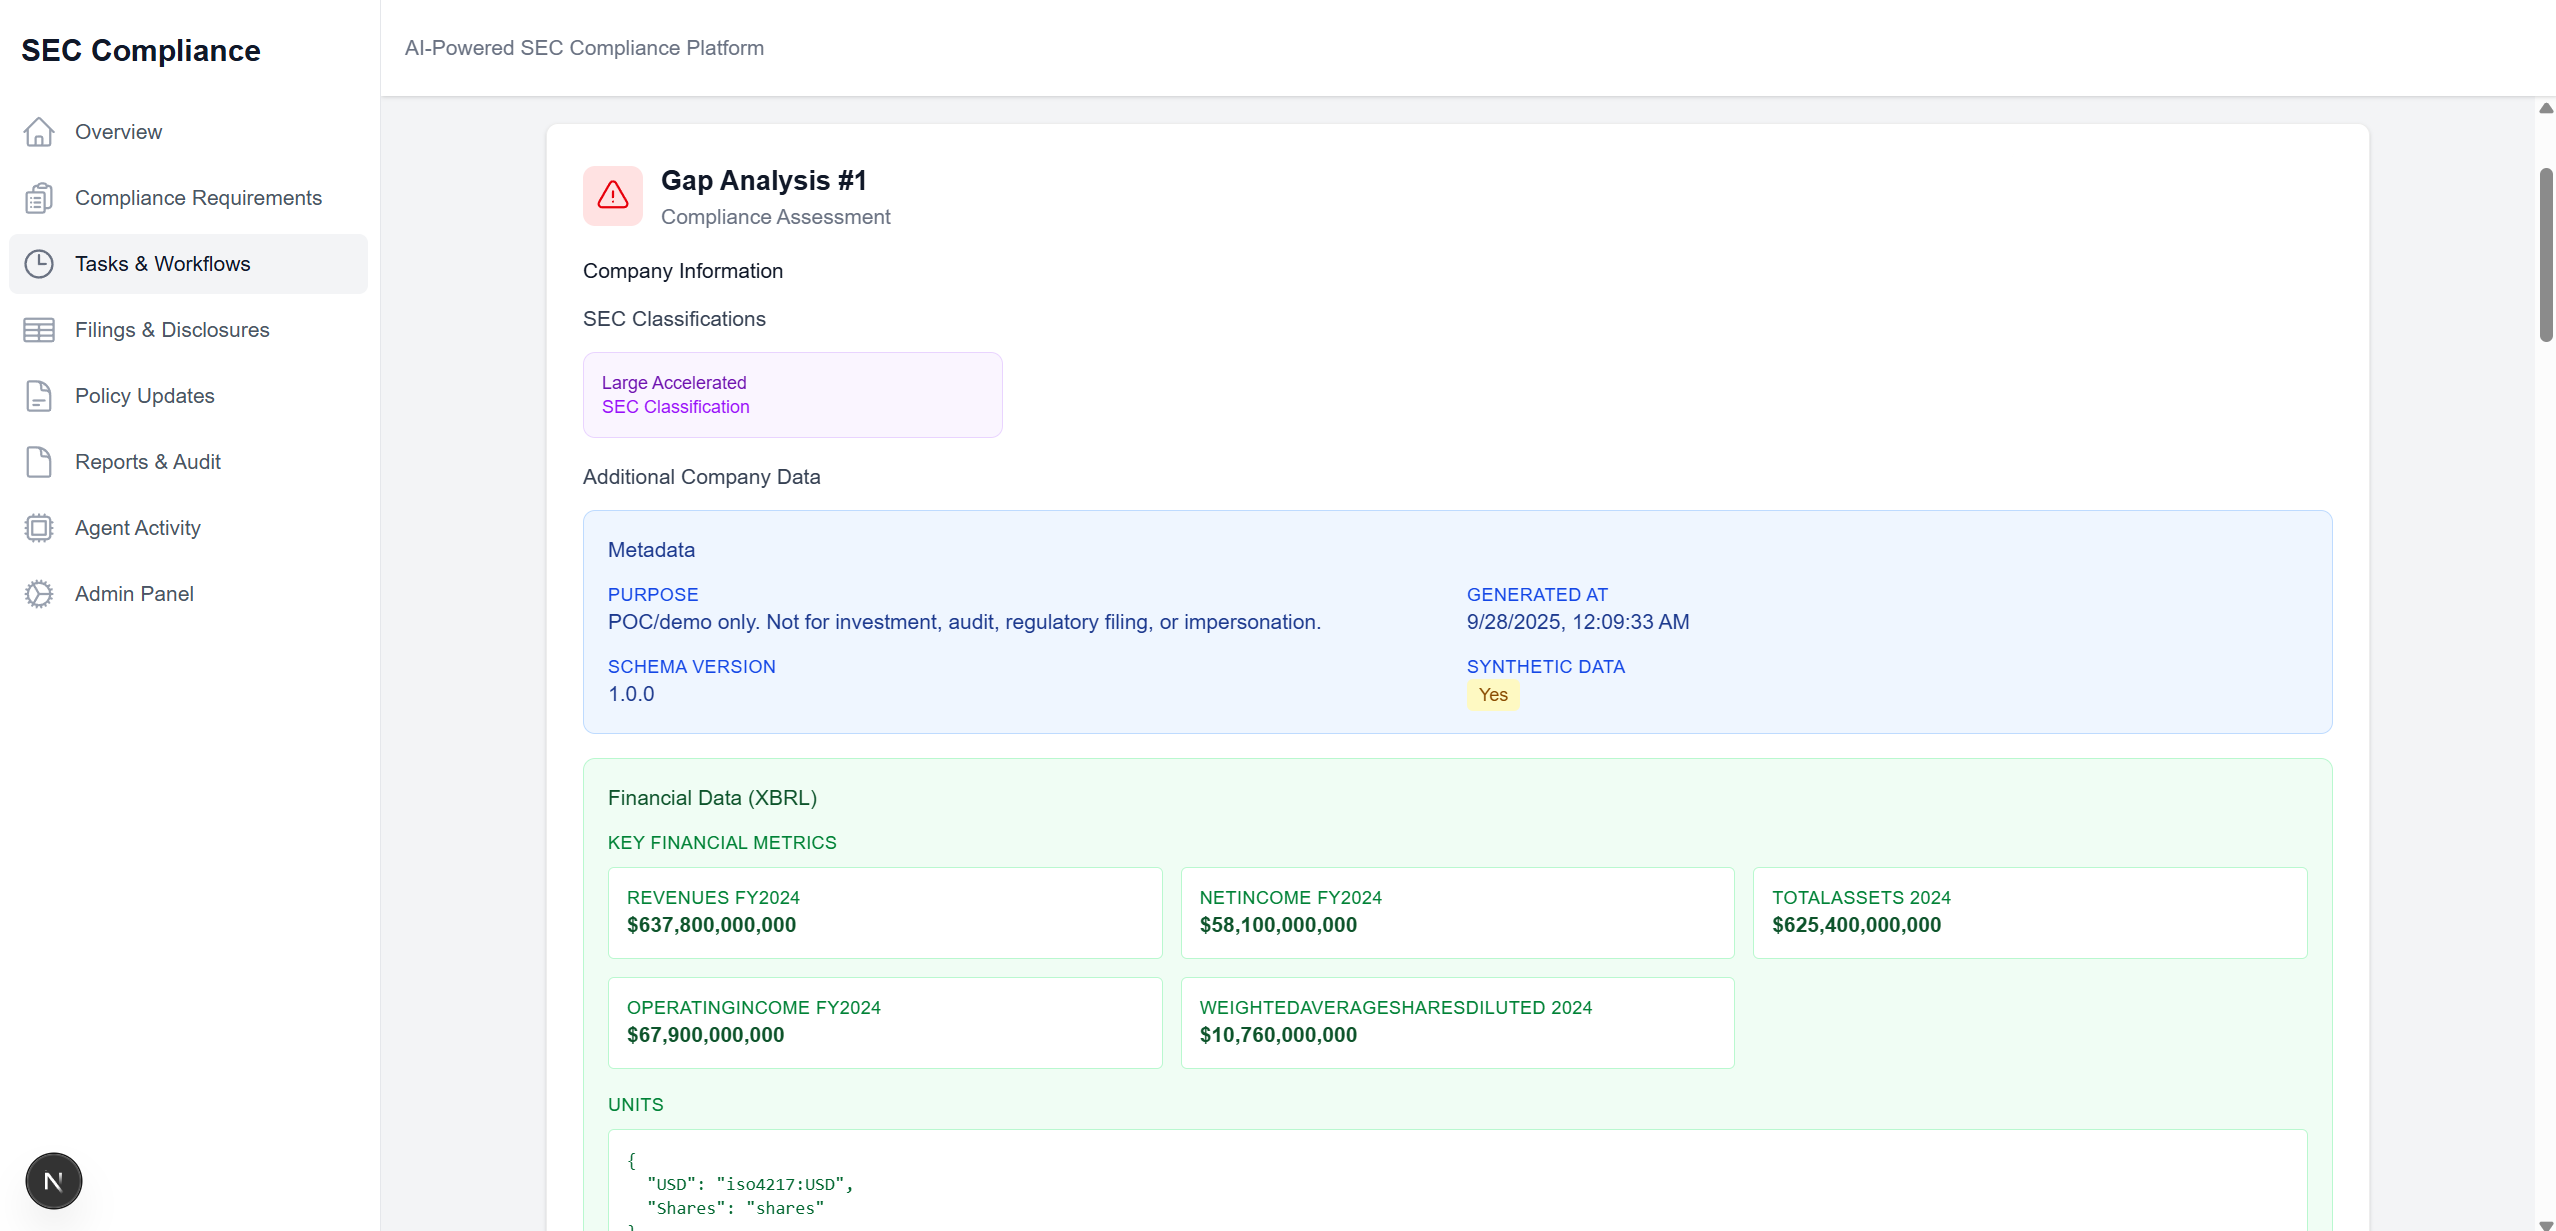Click the TOTALASSETS 2024 metric card
The image size is (2556, 1231).
pyautogui.click(x=2029, y=912)
